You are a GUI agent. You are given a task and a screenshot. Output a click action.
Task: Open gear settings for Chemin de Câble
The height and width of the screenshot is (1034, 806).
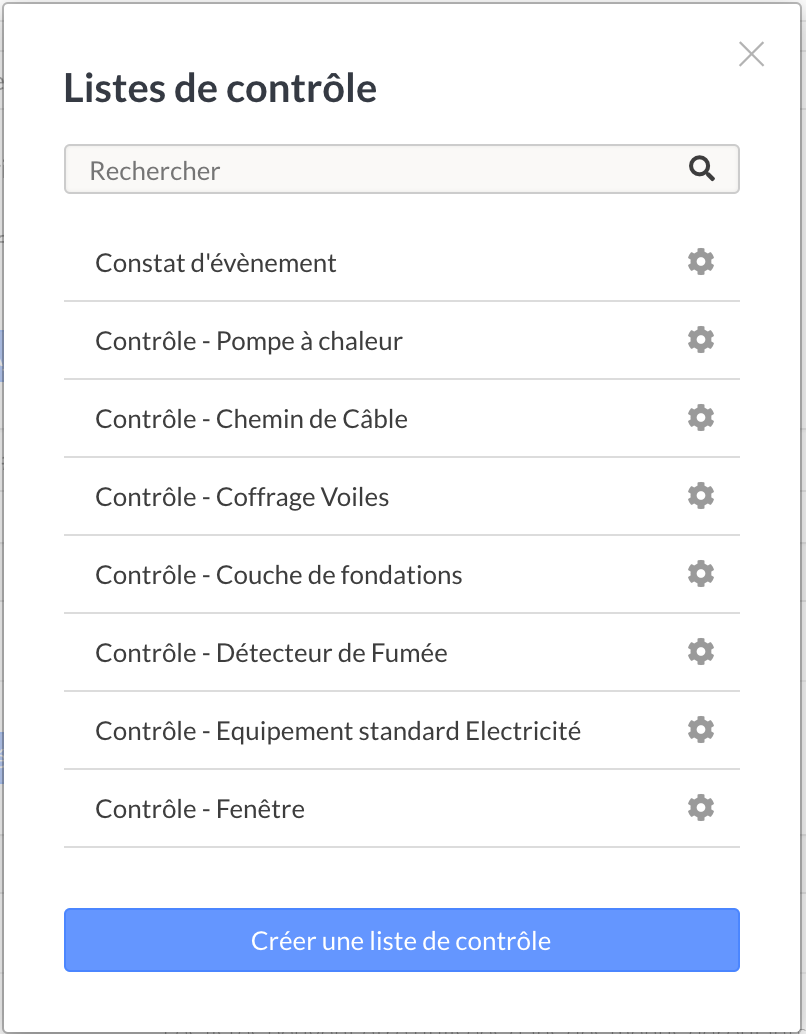pyautogui.click(x=700, y=417)
